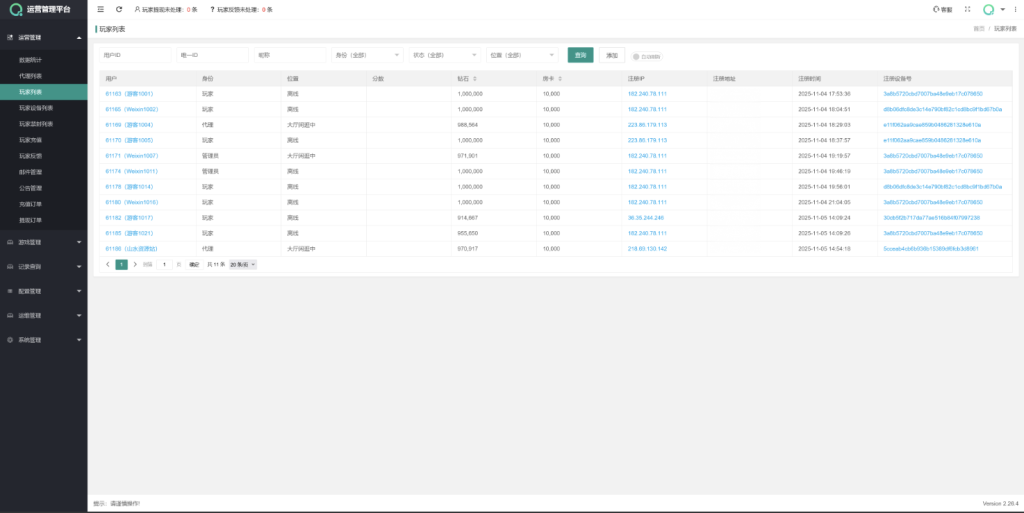This screenshot has width=1024, height=513.
Task: Open the vertical three-dot more menu
Action: [1012, 9]
